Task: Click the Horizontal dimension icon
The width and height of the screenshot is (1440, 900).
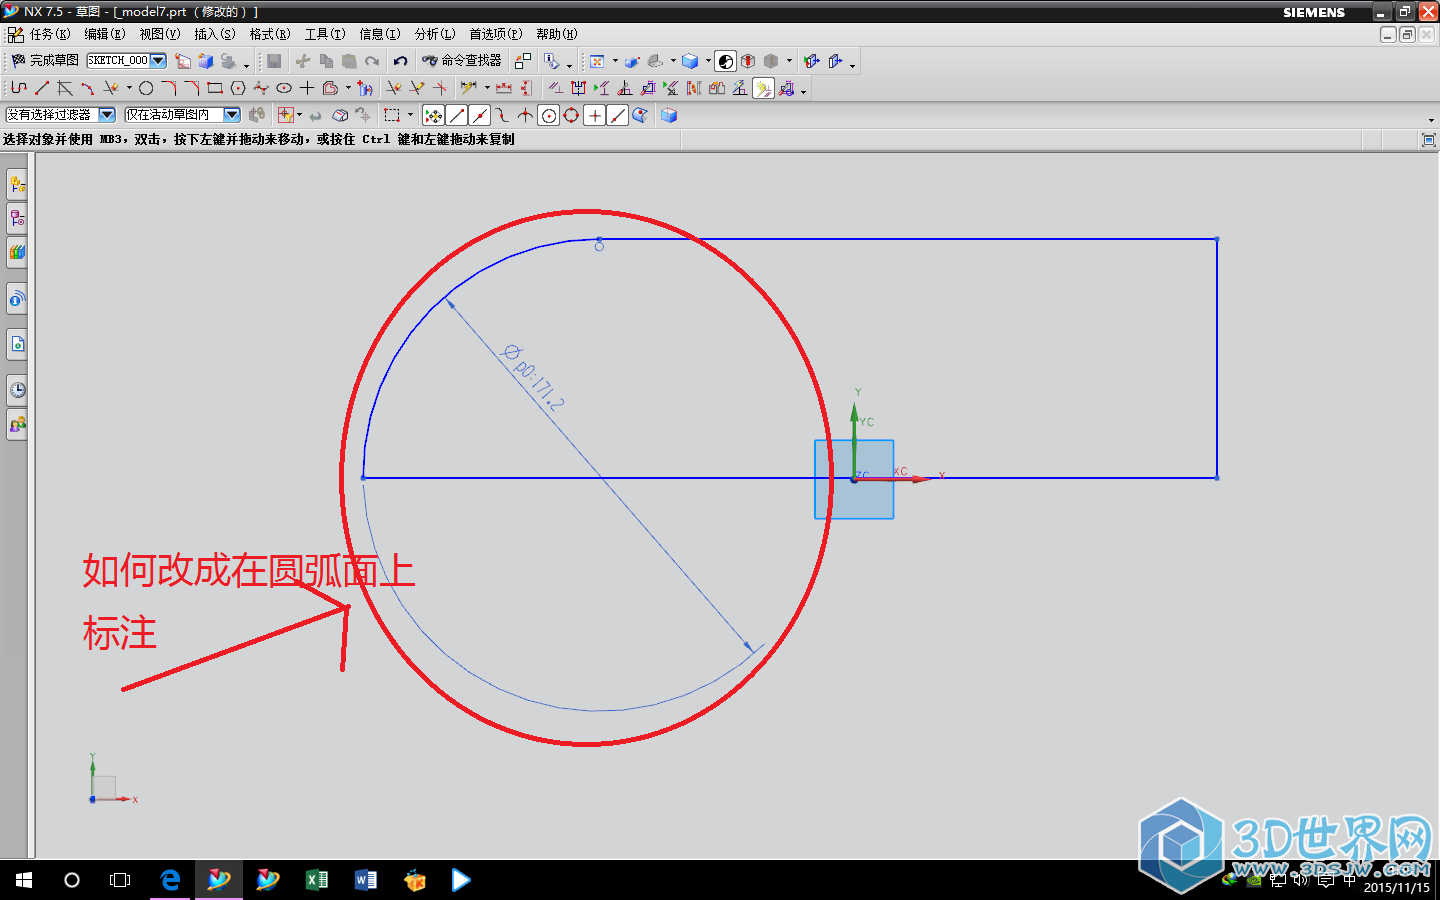Action: pyautogui.click(x=503, y=88)
